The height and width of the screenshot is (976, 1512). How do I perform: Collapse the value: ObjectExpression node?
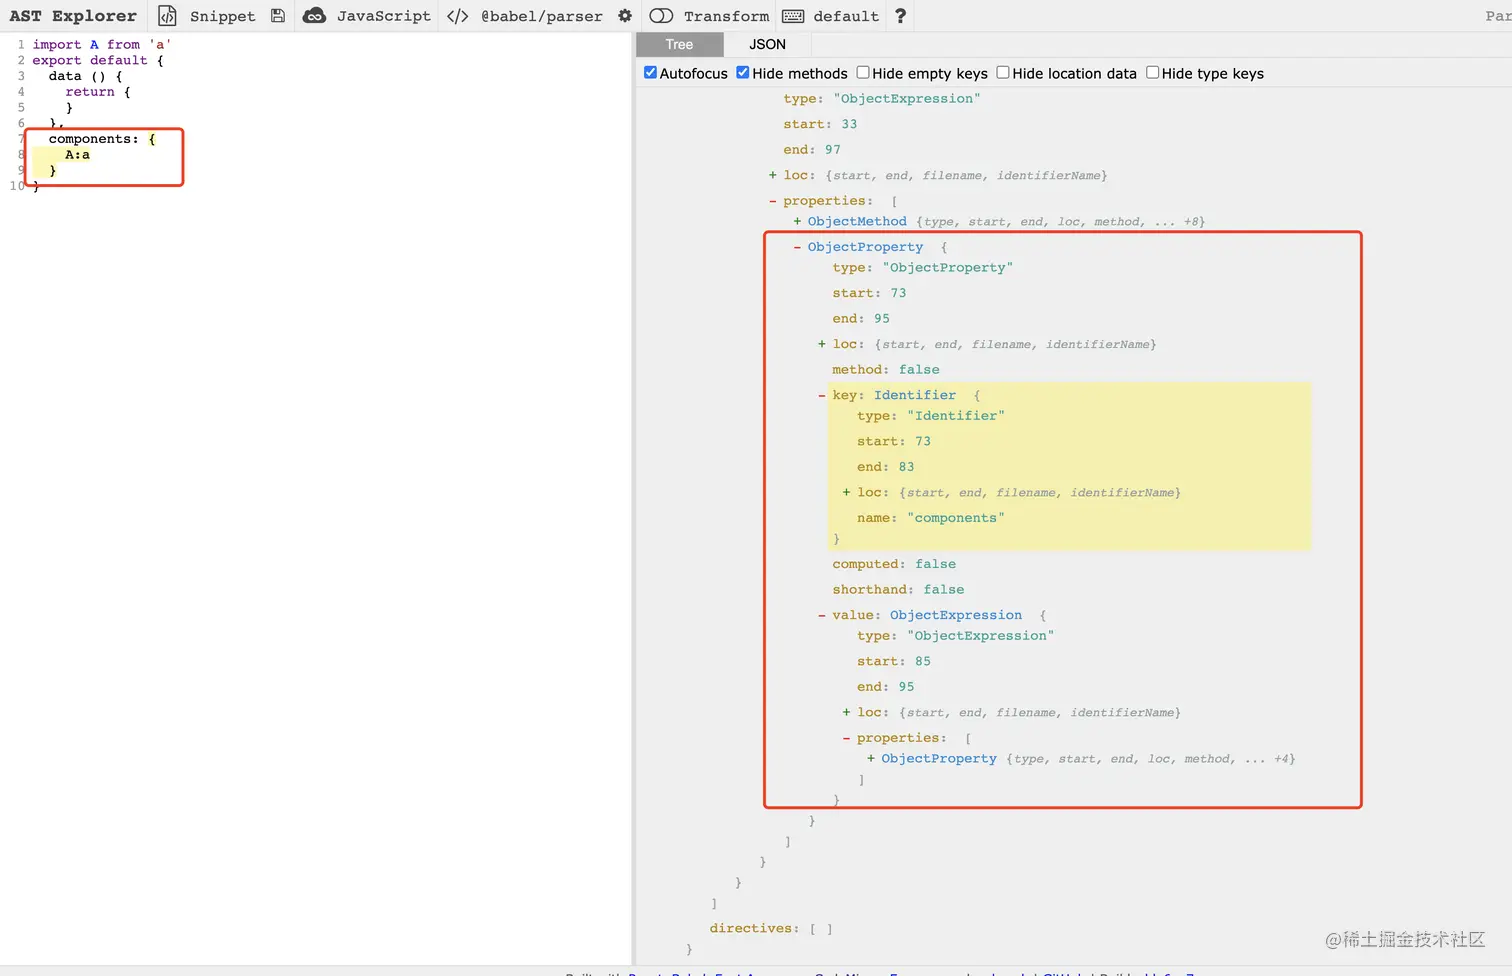(822, 615)
